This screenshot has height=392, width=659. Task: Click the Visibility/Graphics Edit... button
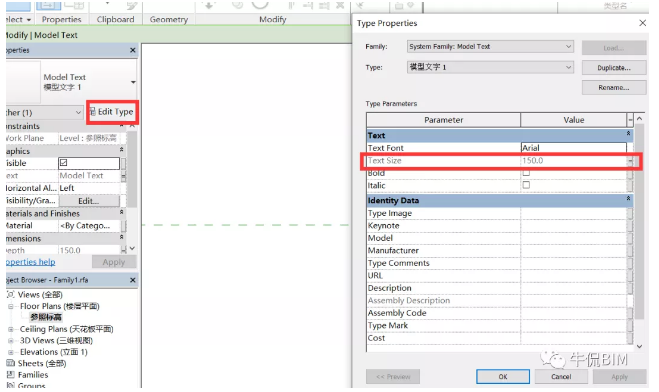pyautogui.click(x=89, y=201)
